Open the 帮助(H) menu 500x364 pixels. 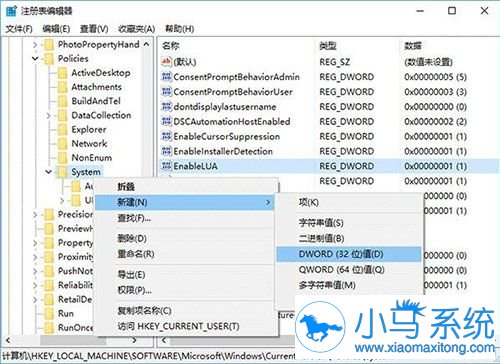[180, 29]
